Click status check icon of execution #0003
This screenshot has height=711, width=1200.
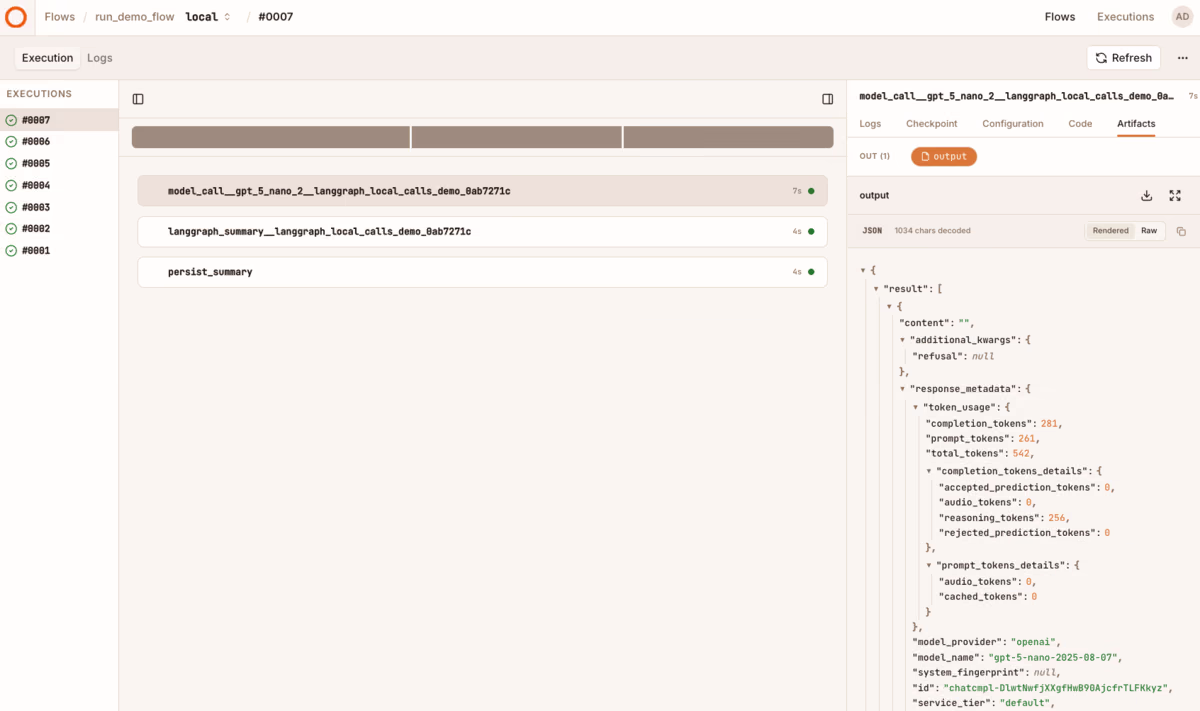pos(11,208)
